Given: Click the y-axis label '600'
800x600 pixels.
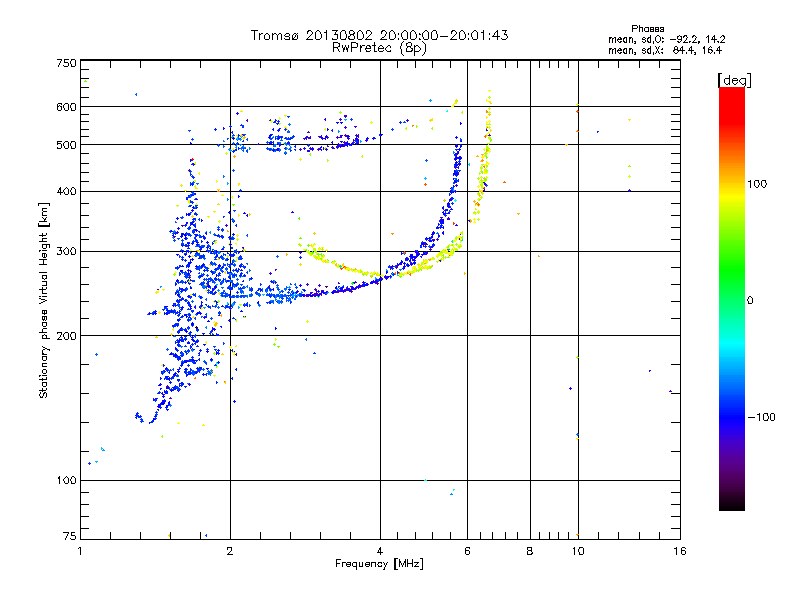Looking at the screenshot, I should pos(67,107).
